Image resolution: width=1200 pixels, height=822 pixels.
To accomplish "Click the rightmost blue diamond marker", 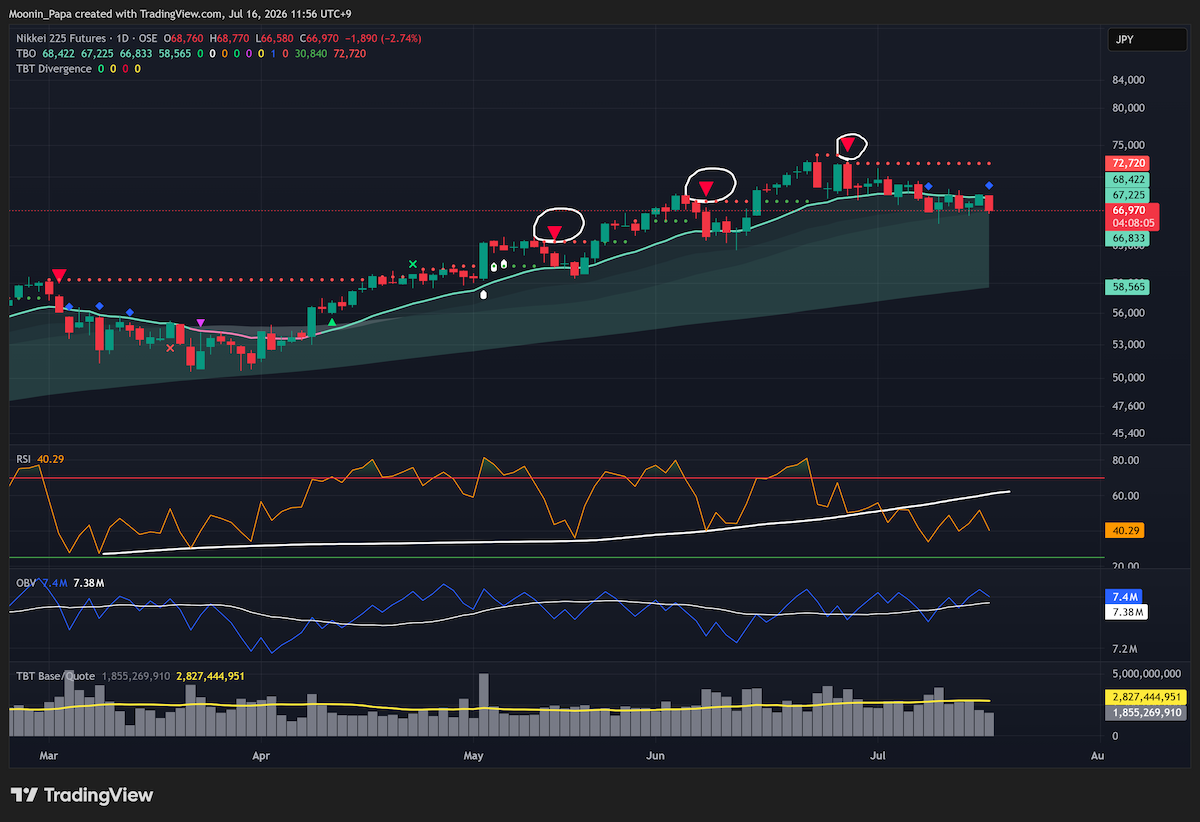I will 989,186.
